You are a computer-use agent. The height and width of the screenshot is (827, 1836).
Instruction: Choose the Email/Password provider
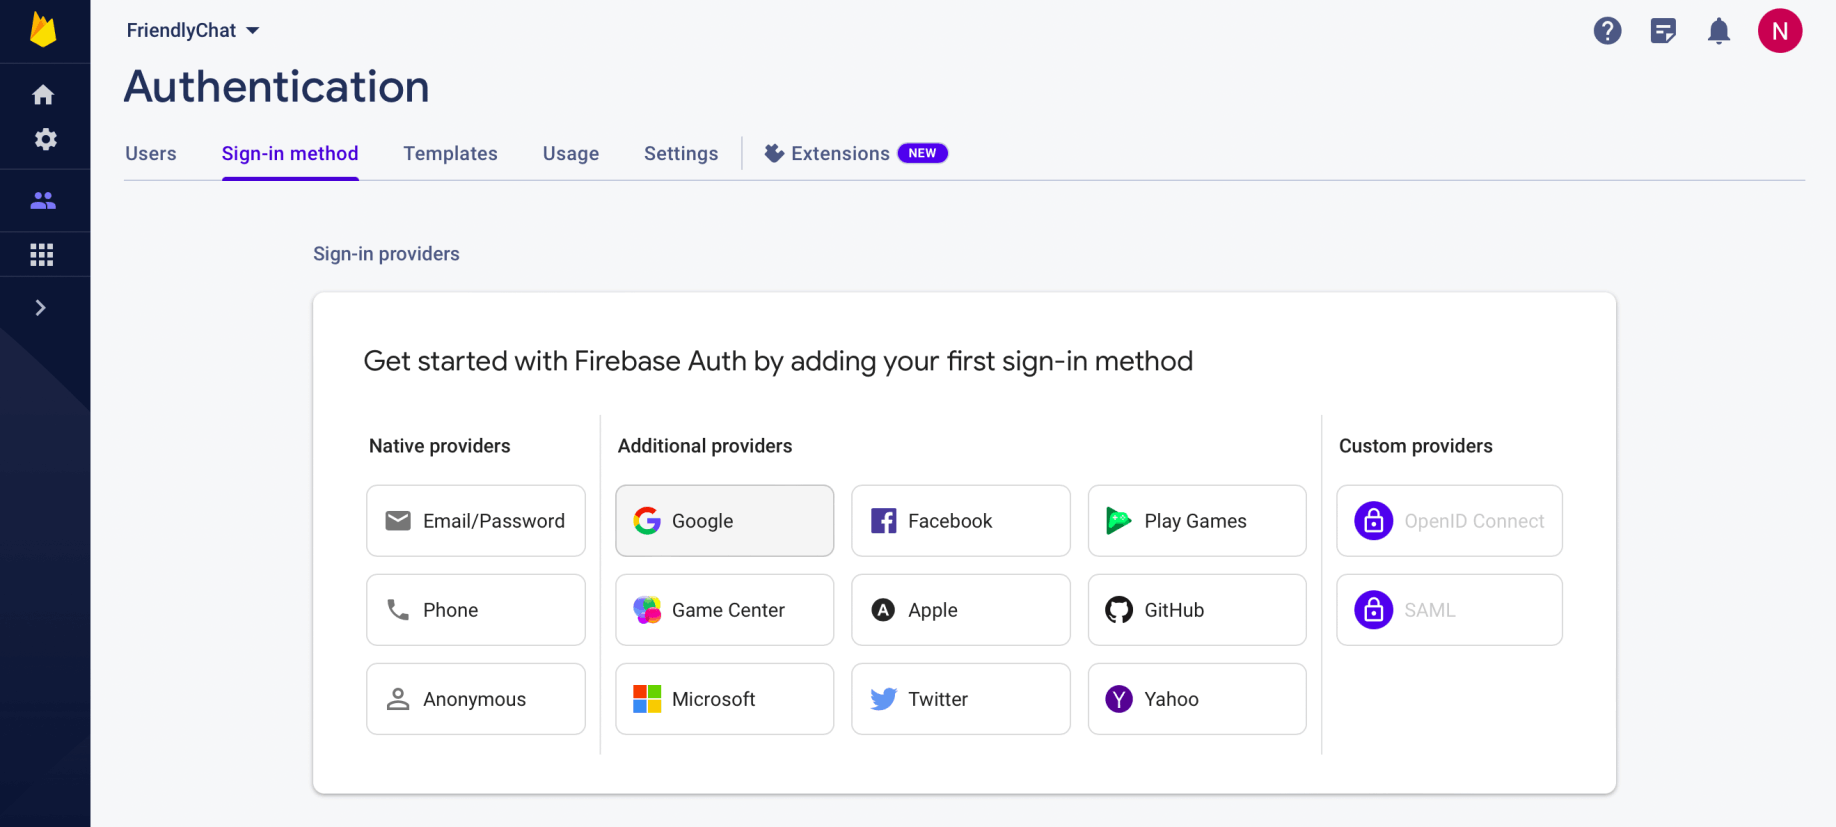[476, 521]
